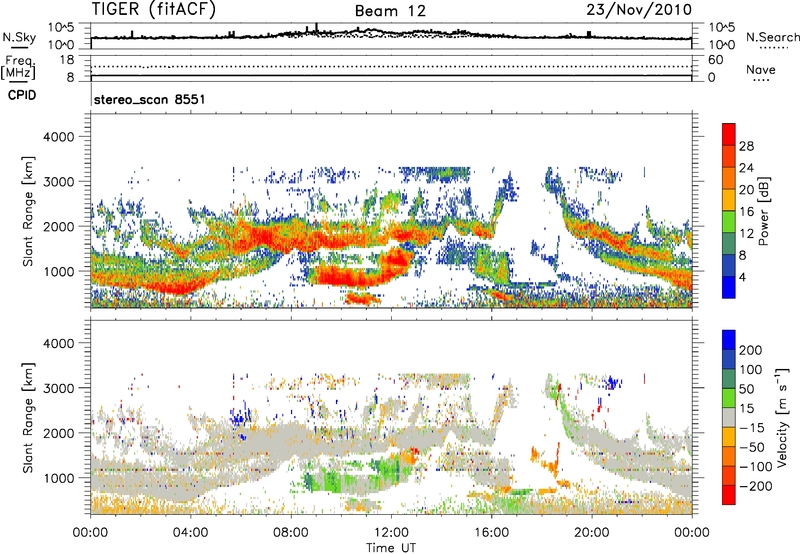Image resolution: width=800 pixels, height=554 pixels.
Task: Pick the yellow 16–20 dB power colorbar segment
Action: [729, 200]
